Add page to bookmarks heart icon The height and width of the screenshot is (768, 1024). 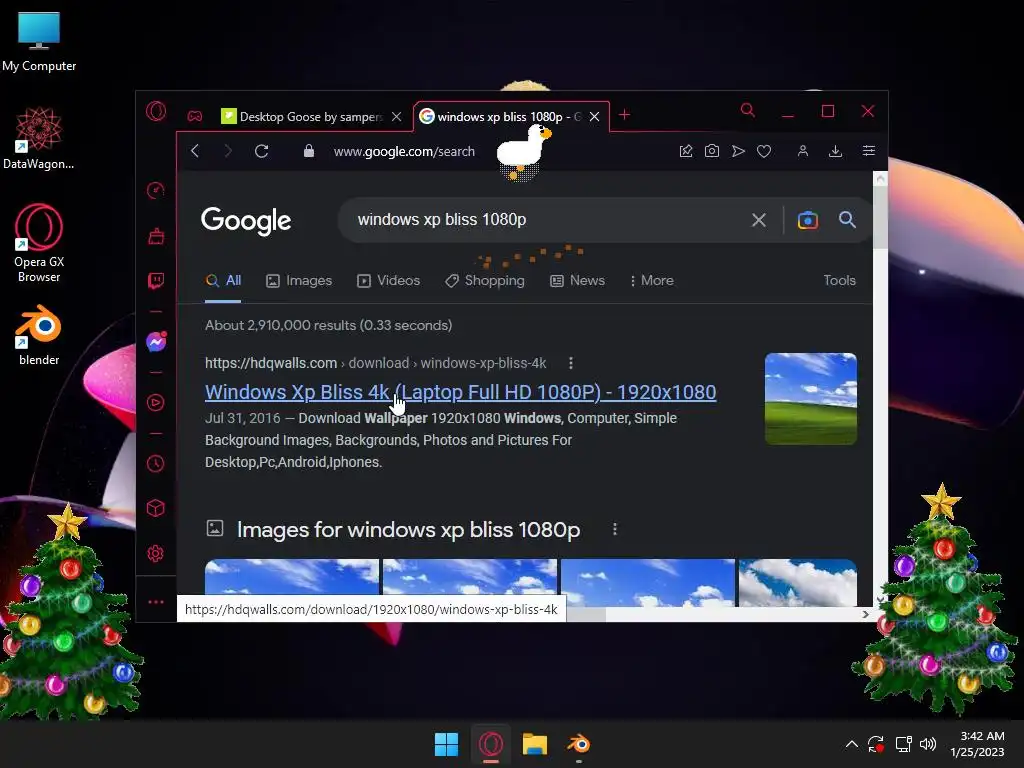coord(764,151)
